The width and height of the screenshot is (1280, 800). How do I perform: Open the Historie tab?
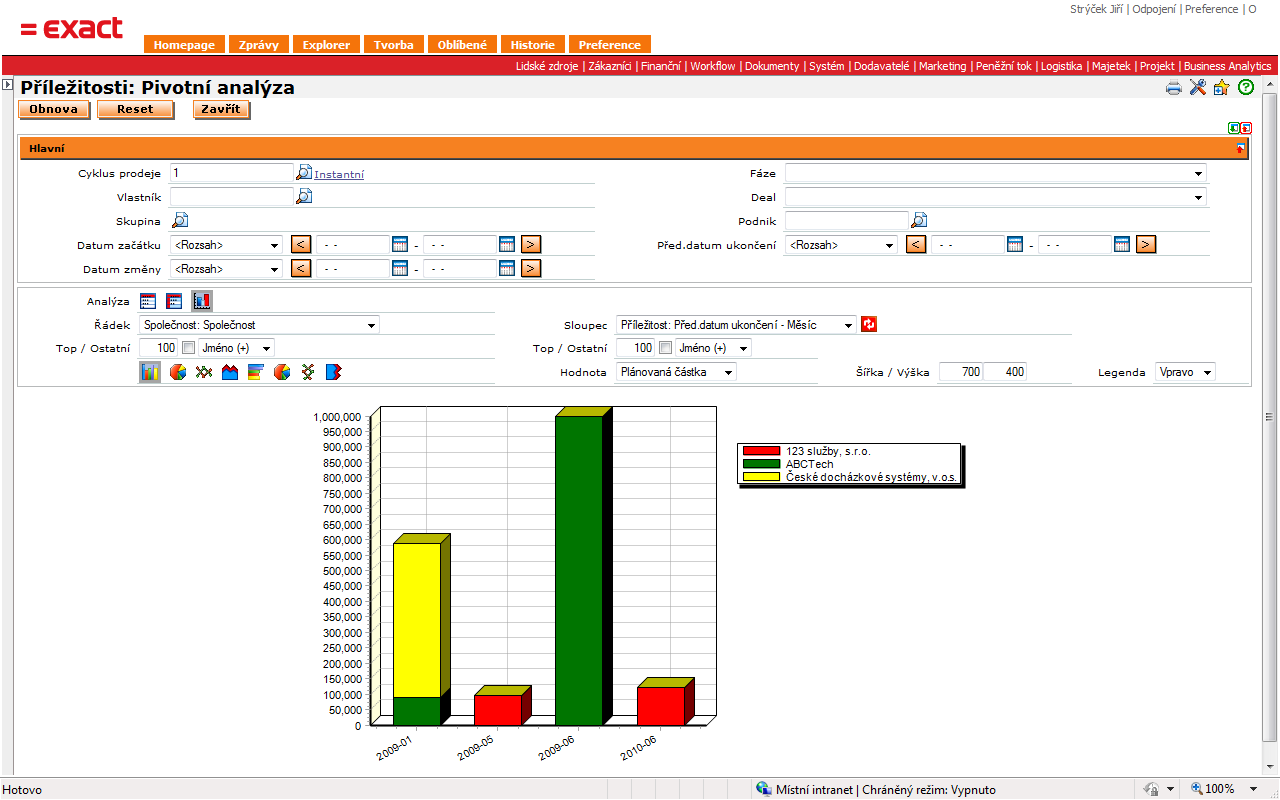(x=532, y=45)
